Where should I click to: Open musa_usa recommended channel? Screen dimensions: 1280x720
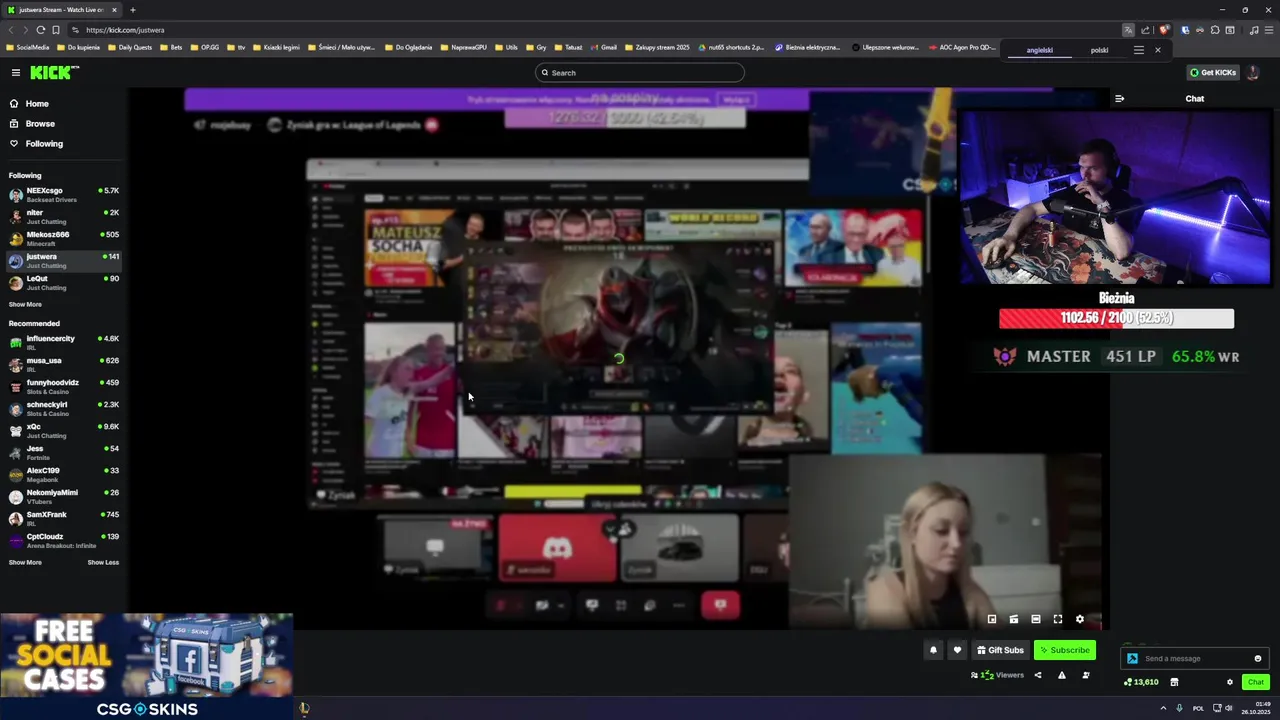(x=63, y=364)
